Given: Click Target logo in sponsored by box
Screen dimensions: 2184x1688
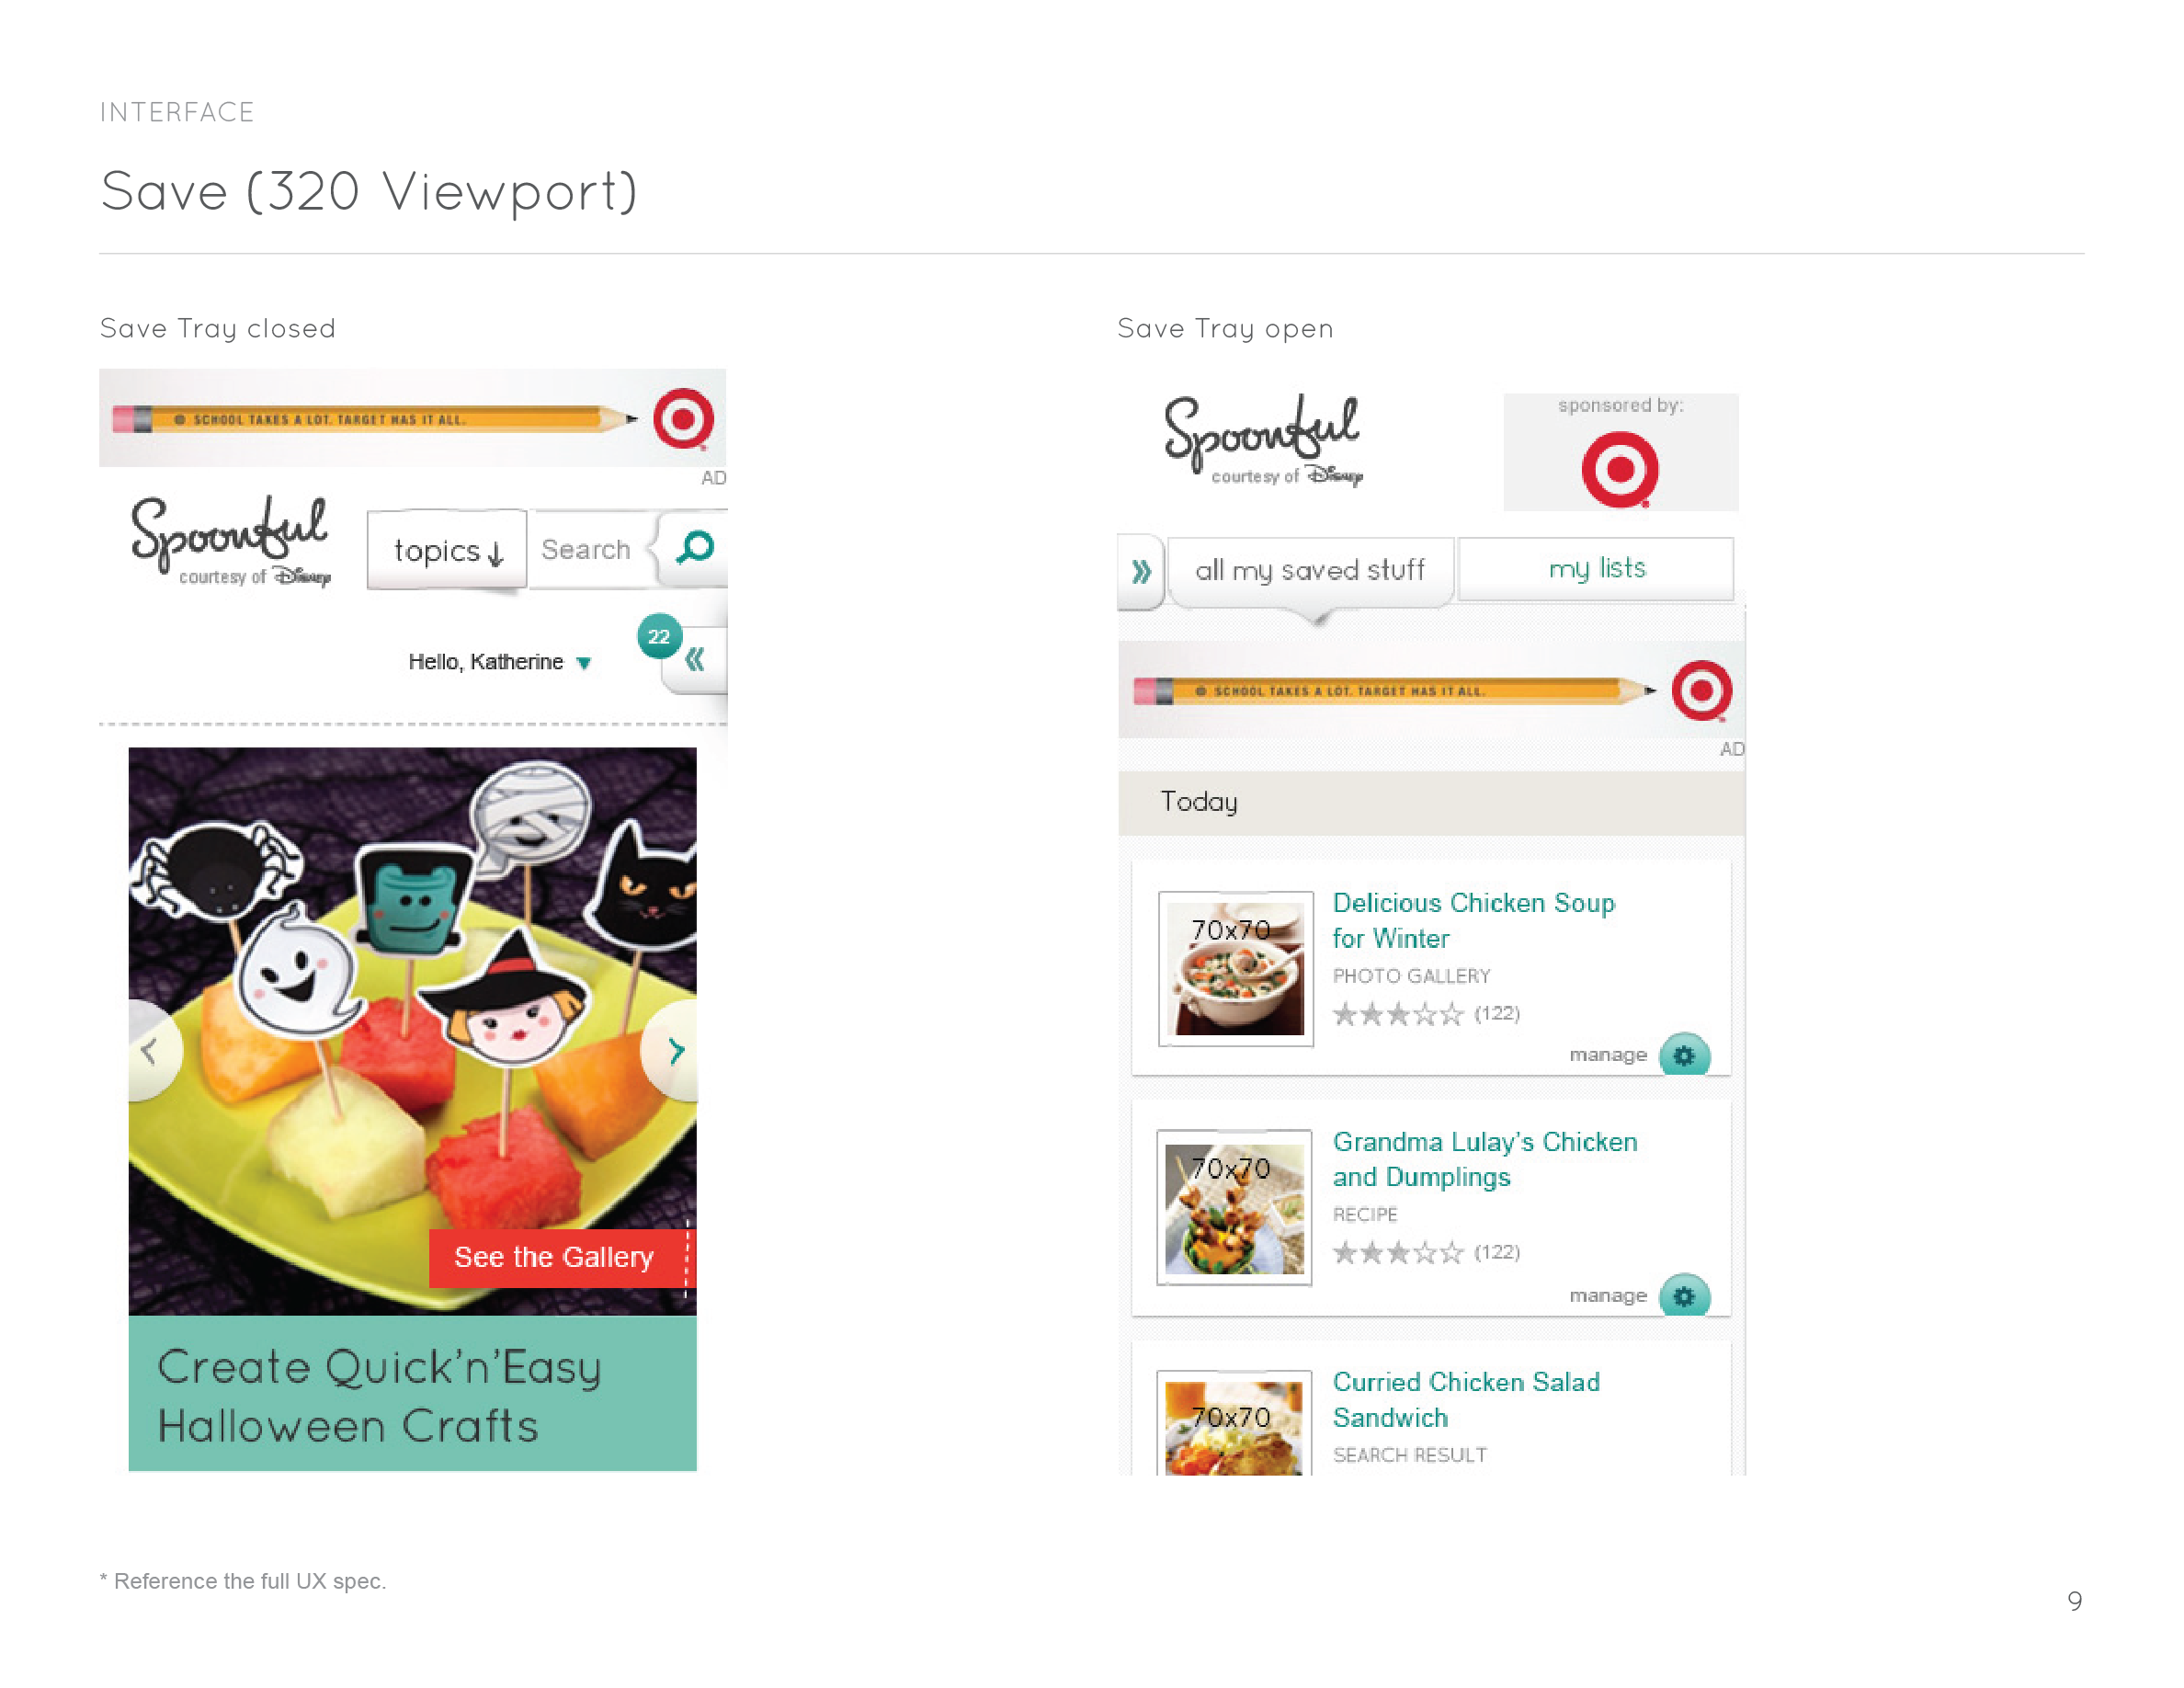Looking at the screenshot, I should click(1620, 469).
